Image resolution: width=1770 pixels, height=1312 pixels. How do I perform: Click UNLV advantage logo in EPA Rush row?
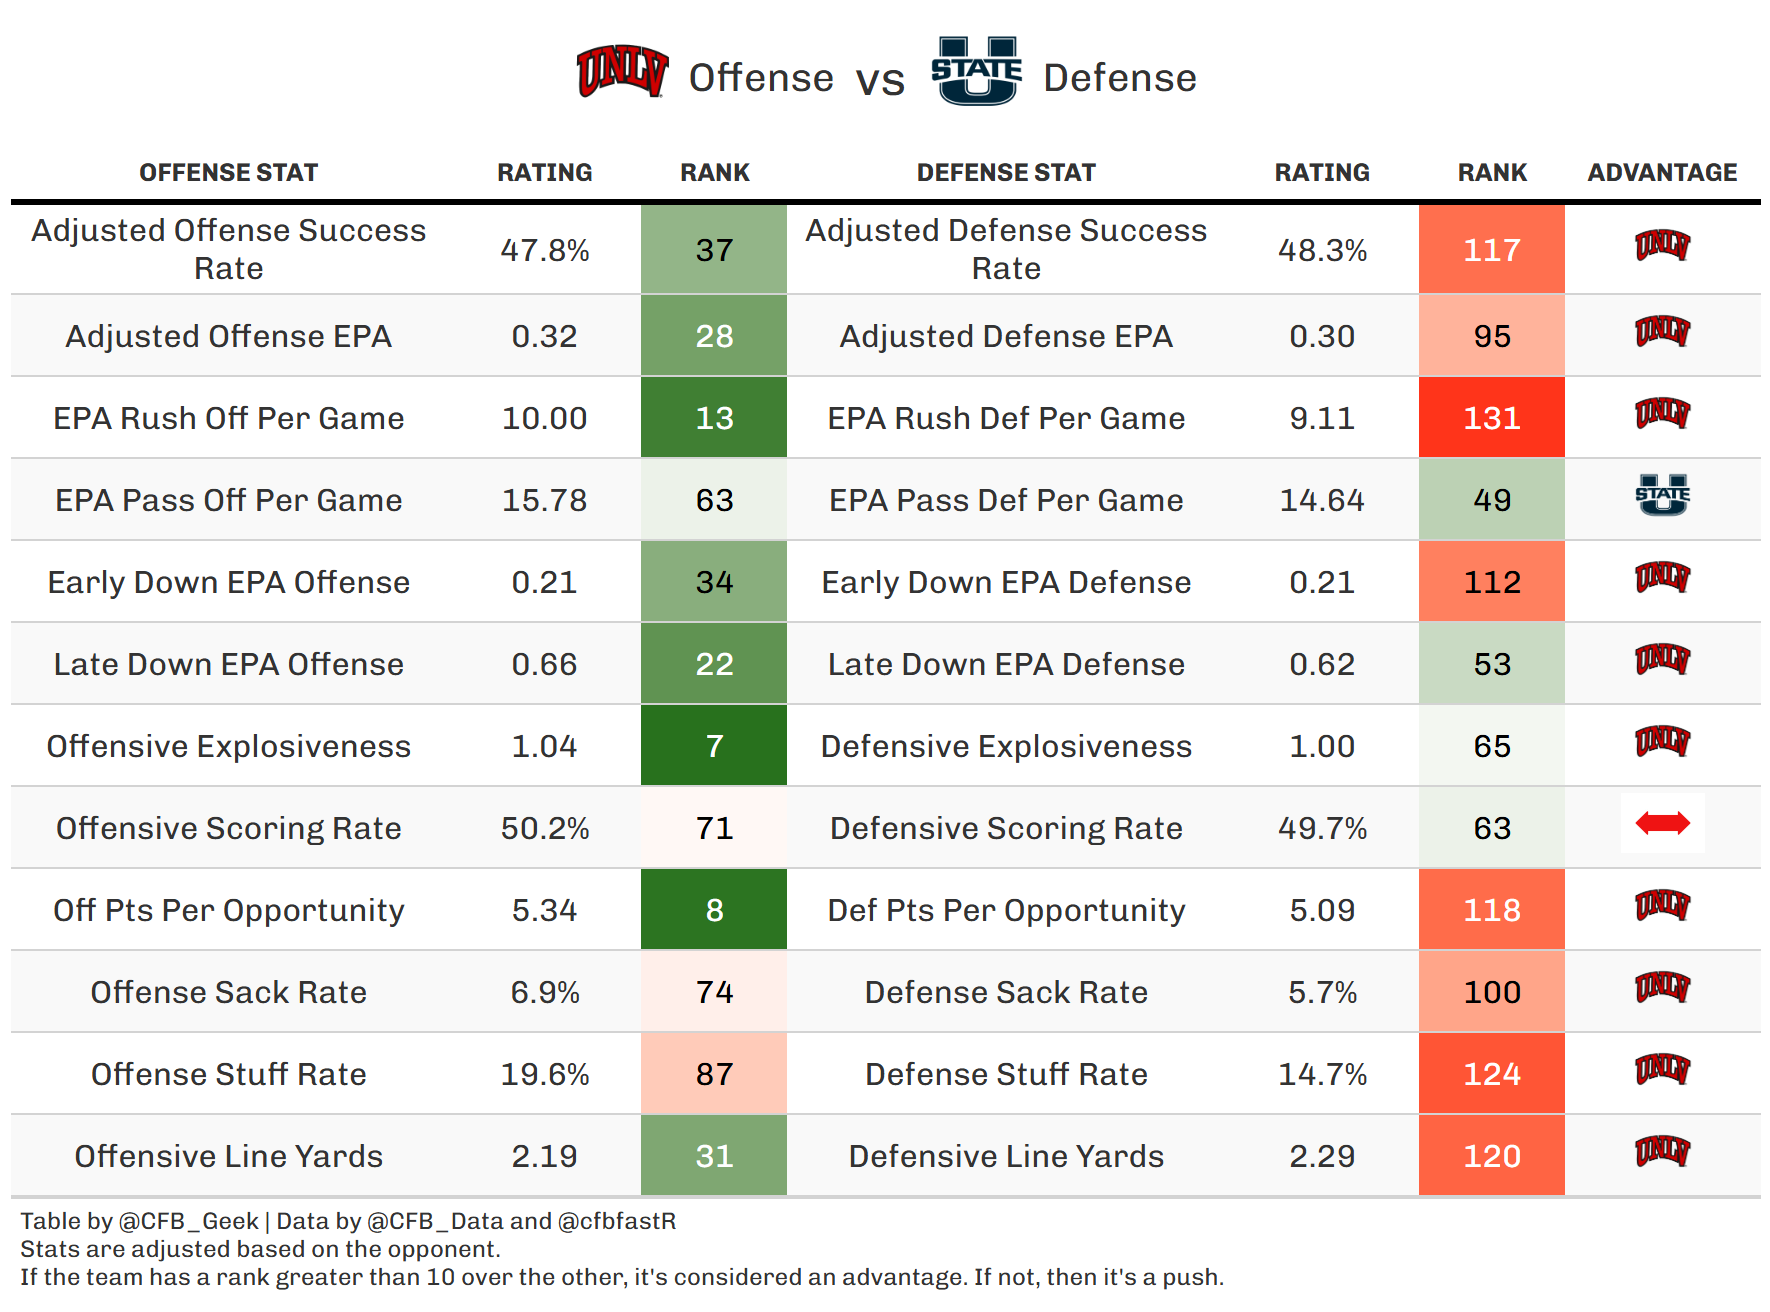pyautogui.click(x=1662, y=414)
